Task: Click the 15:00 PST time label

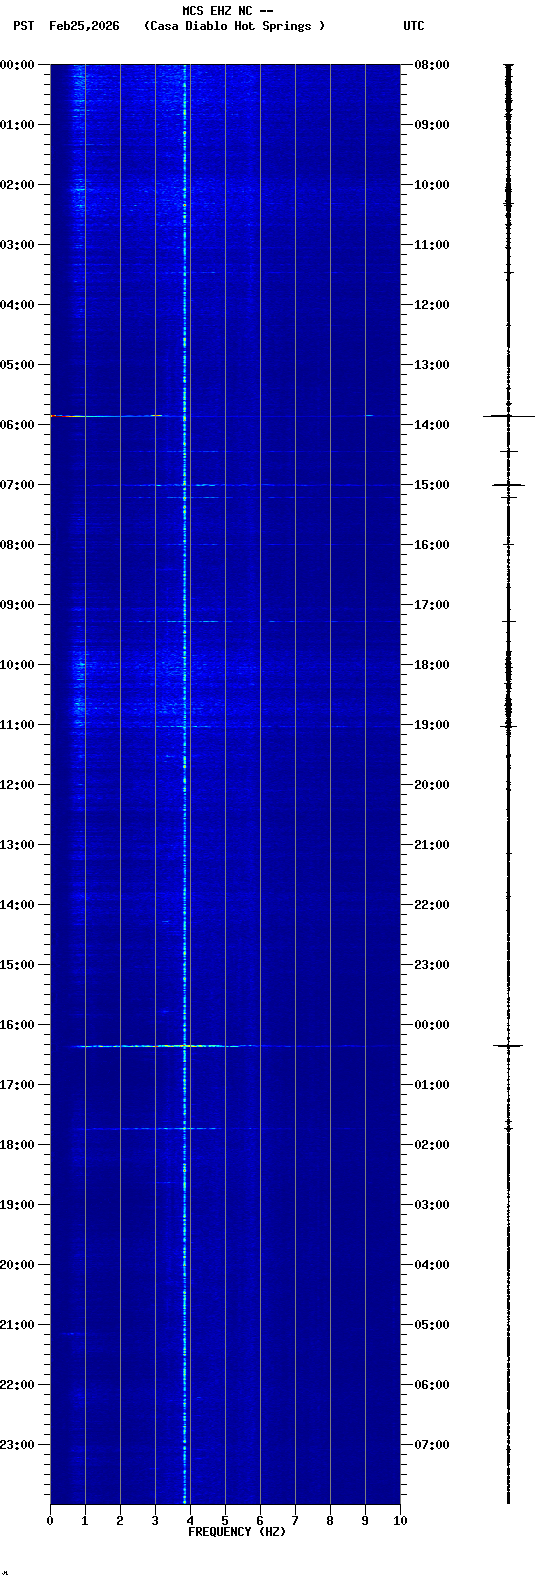Action: 18,965
